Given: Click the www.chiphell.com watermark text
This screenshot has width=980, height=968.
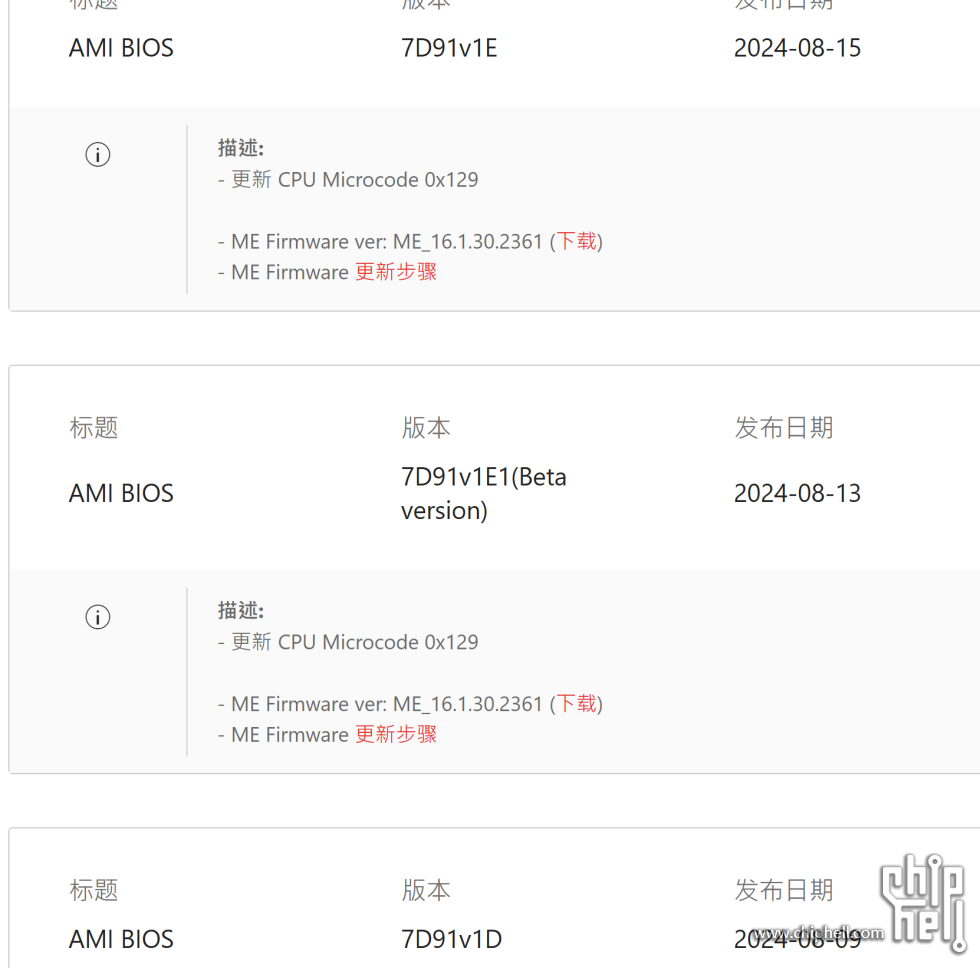Looking at the screenshot, I should (x=818, y=933).
